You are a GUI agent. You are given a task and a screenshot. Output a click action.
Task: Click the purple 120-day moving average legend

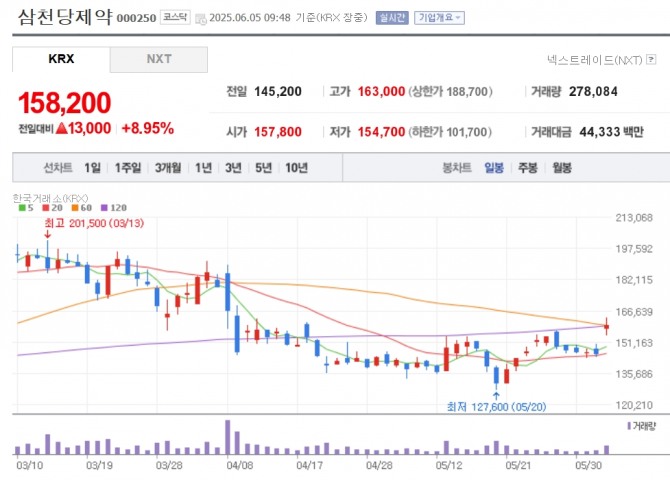114,208
